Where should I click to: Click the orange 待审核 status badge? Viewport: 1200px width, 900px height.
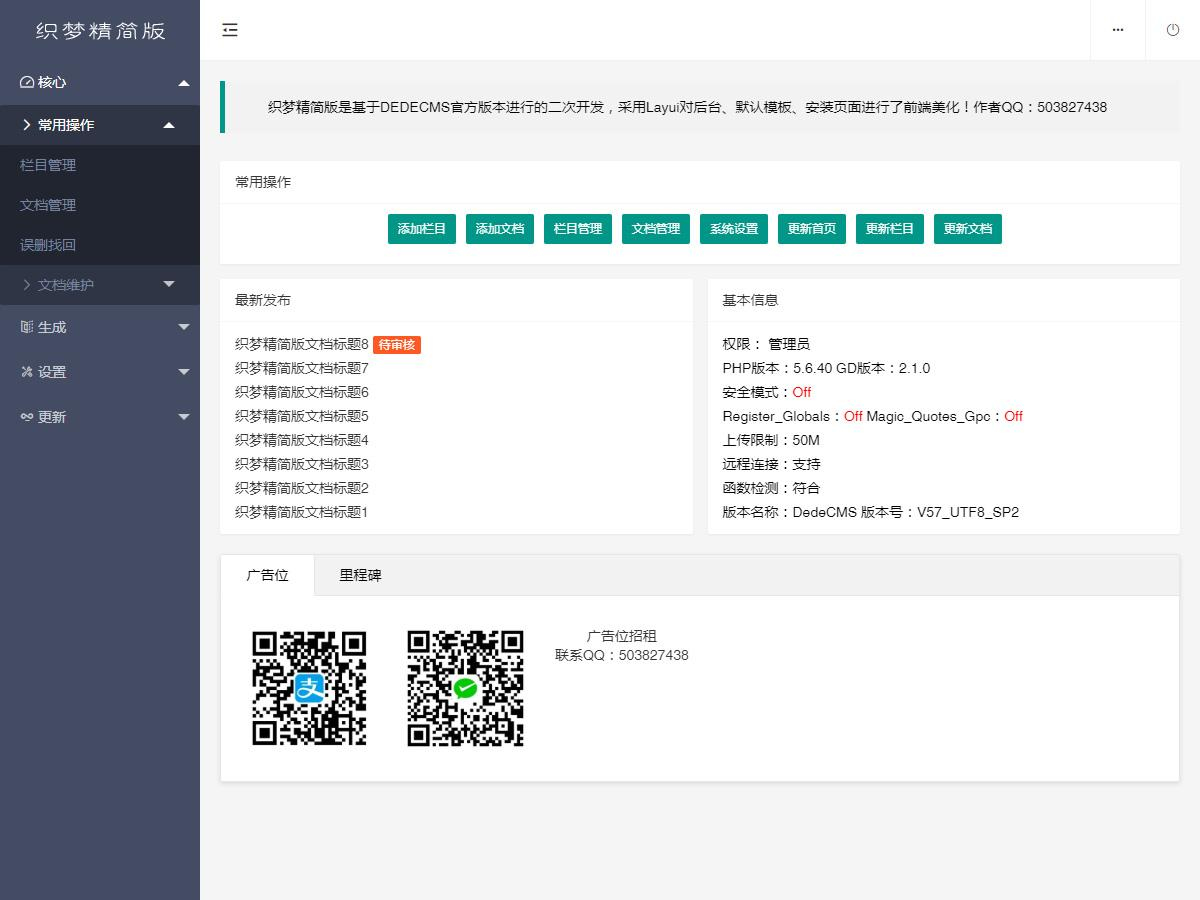[397, 344]
